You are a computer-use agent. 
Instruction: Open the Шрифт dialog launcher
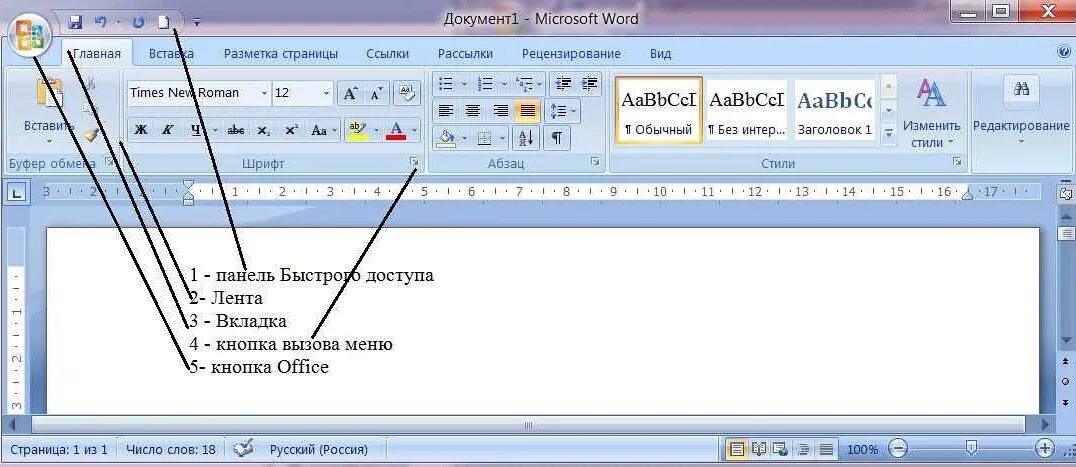(414, 162)
